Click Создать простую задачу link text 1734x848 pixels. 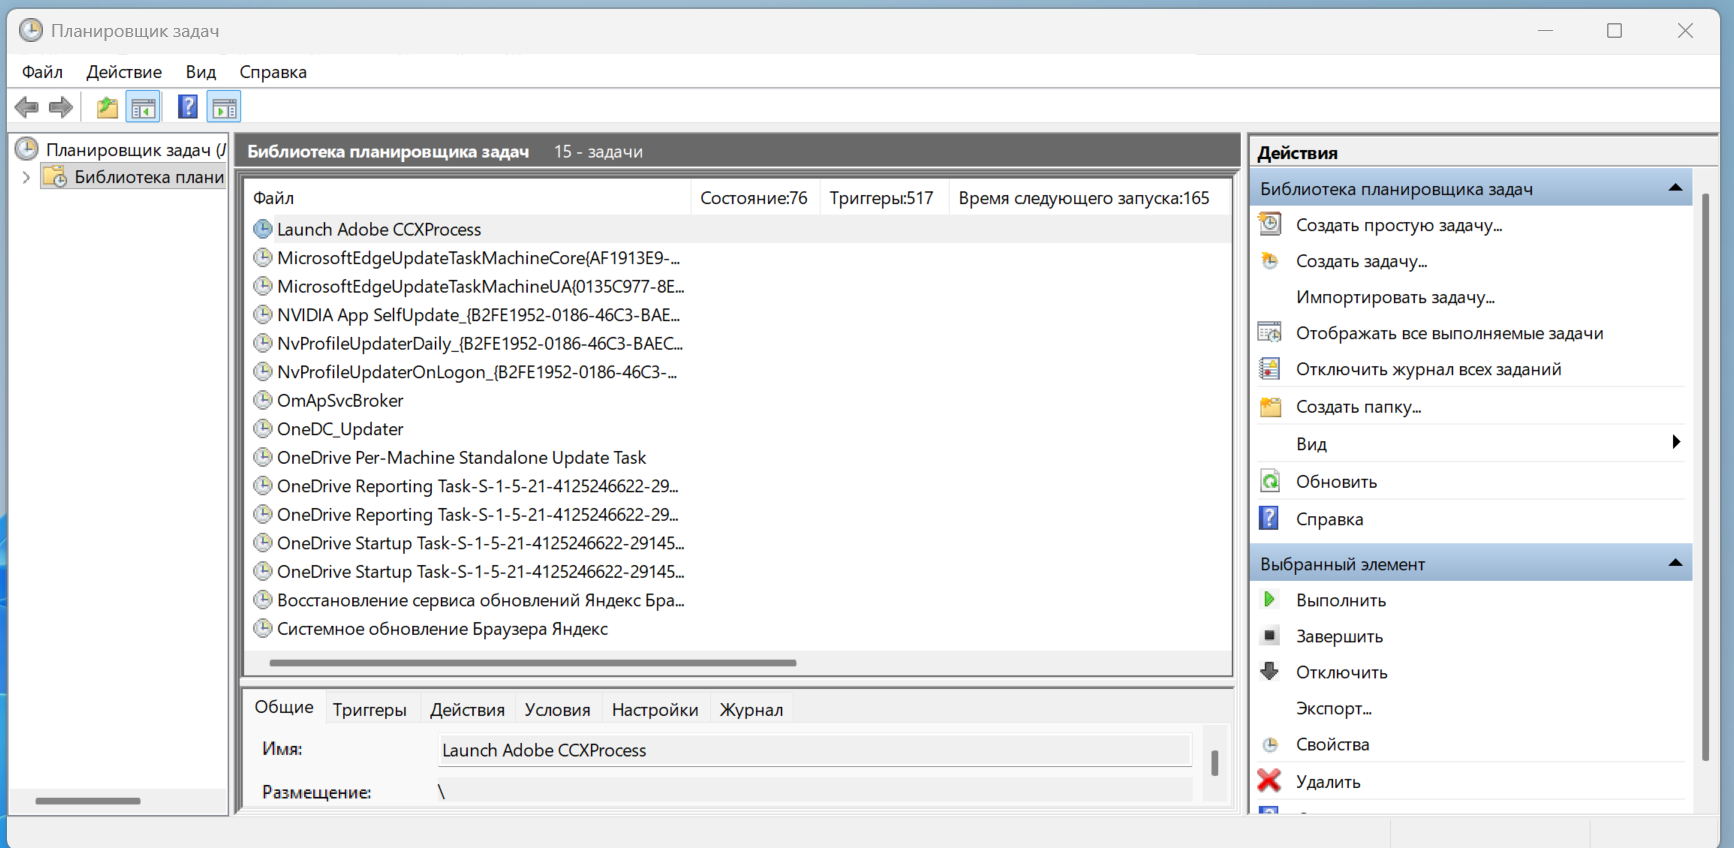(1399, 225)
